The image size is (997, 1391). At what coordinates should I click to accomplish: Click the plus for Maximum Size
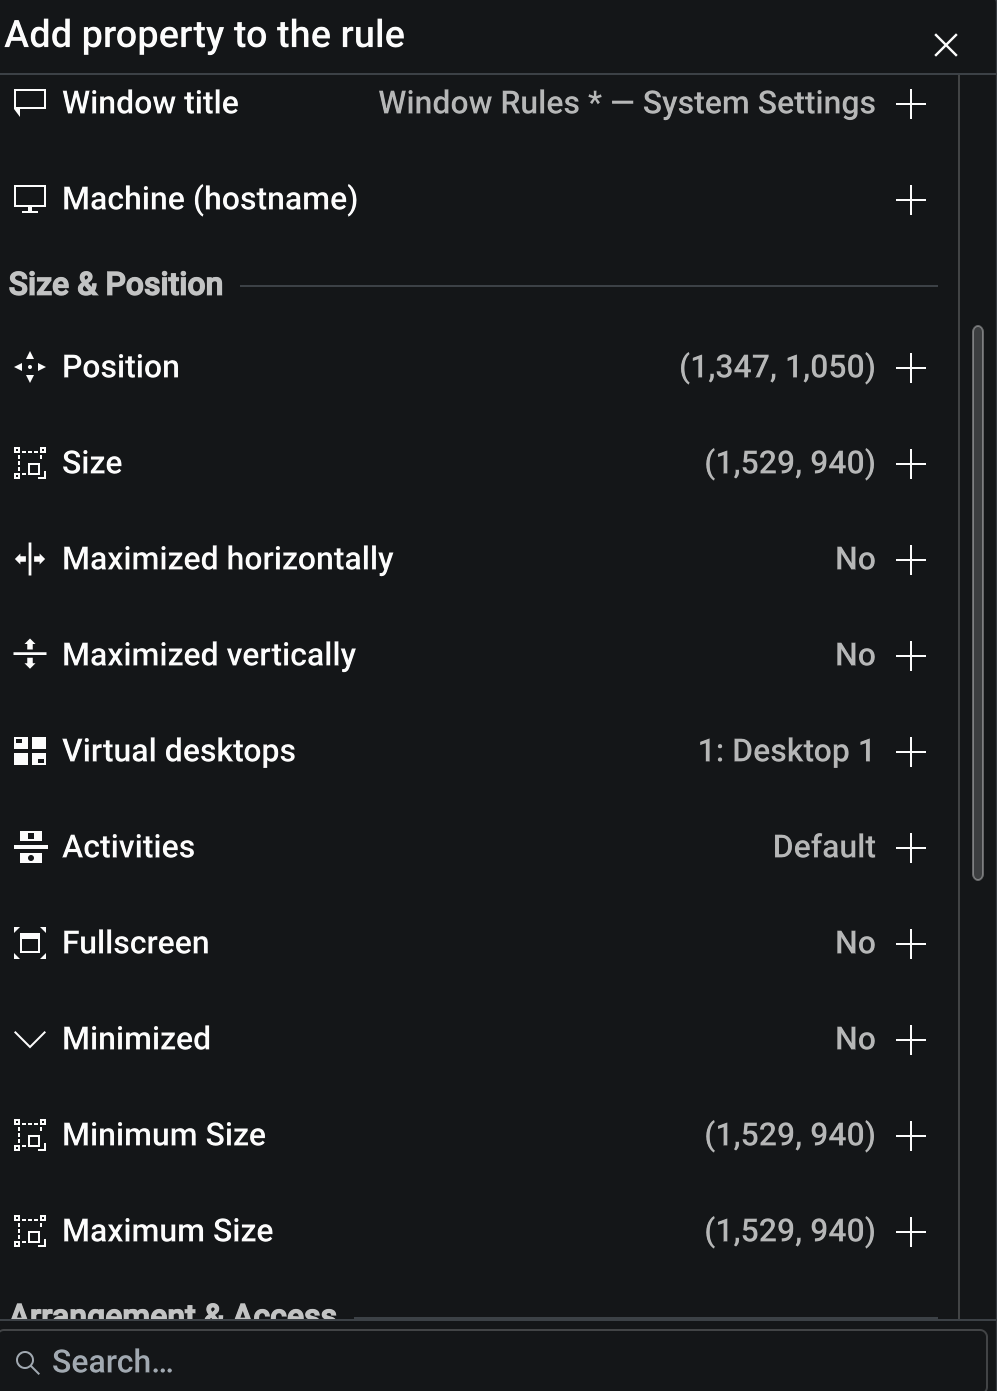pos(910,1232)
